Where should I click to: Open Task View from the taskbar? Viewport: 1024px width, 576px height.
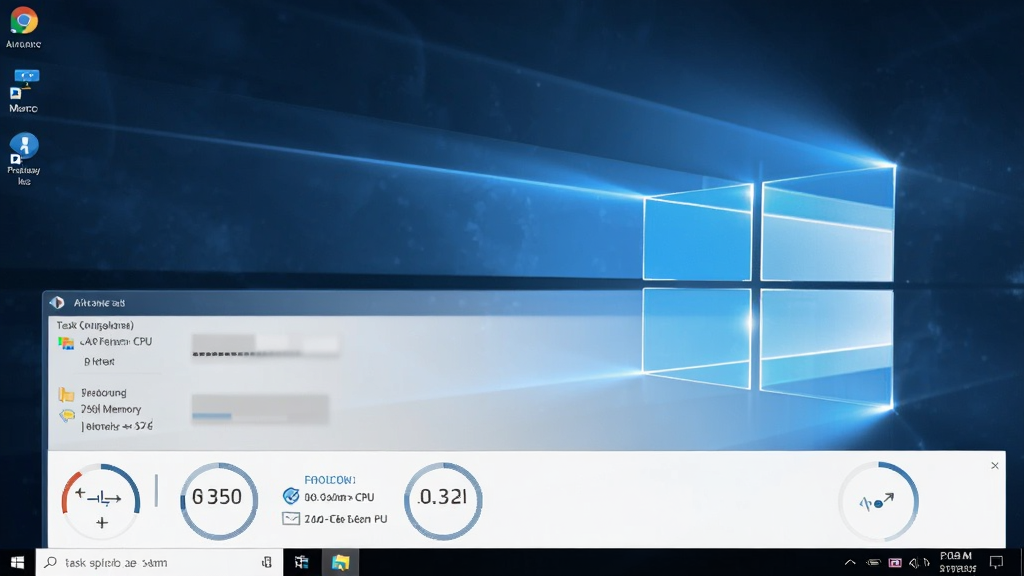[301, 562]
